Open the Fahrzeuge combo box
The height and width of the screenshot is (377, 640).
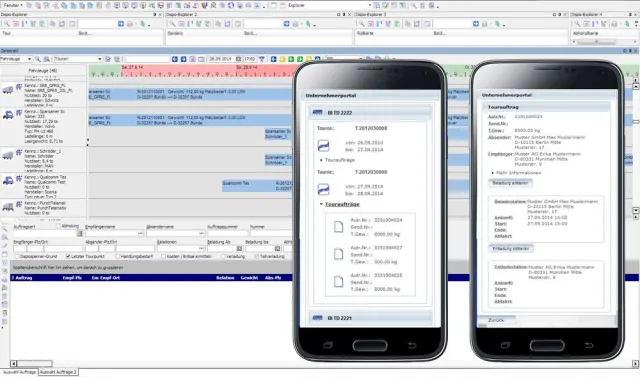coord(16,59)
